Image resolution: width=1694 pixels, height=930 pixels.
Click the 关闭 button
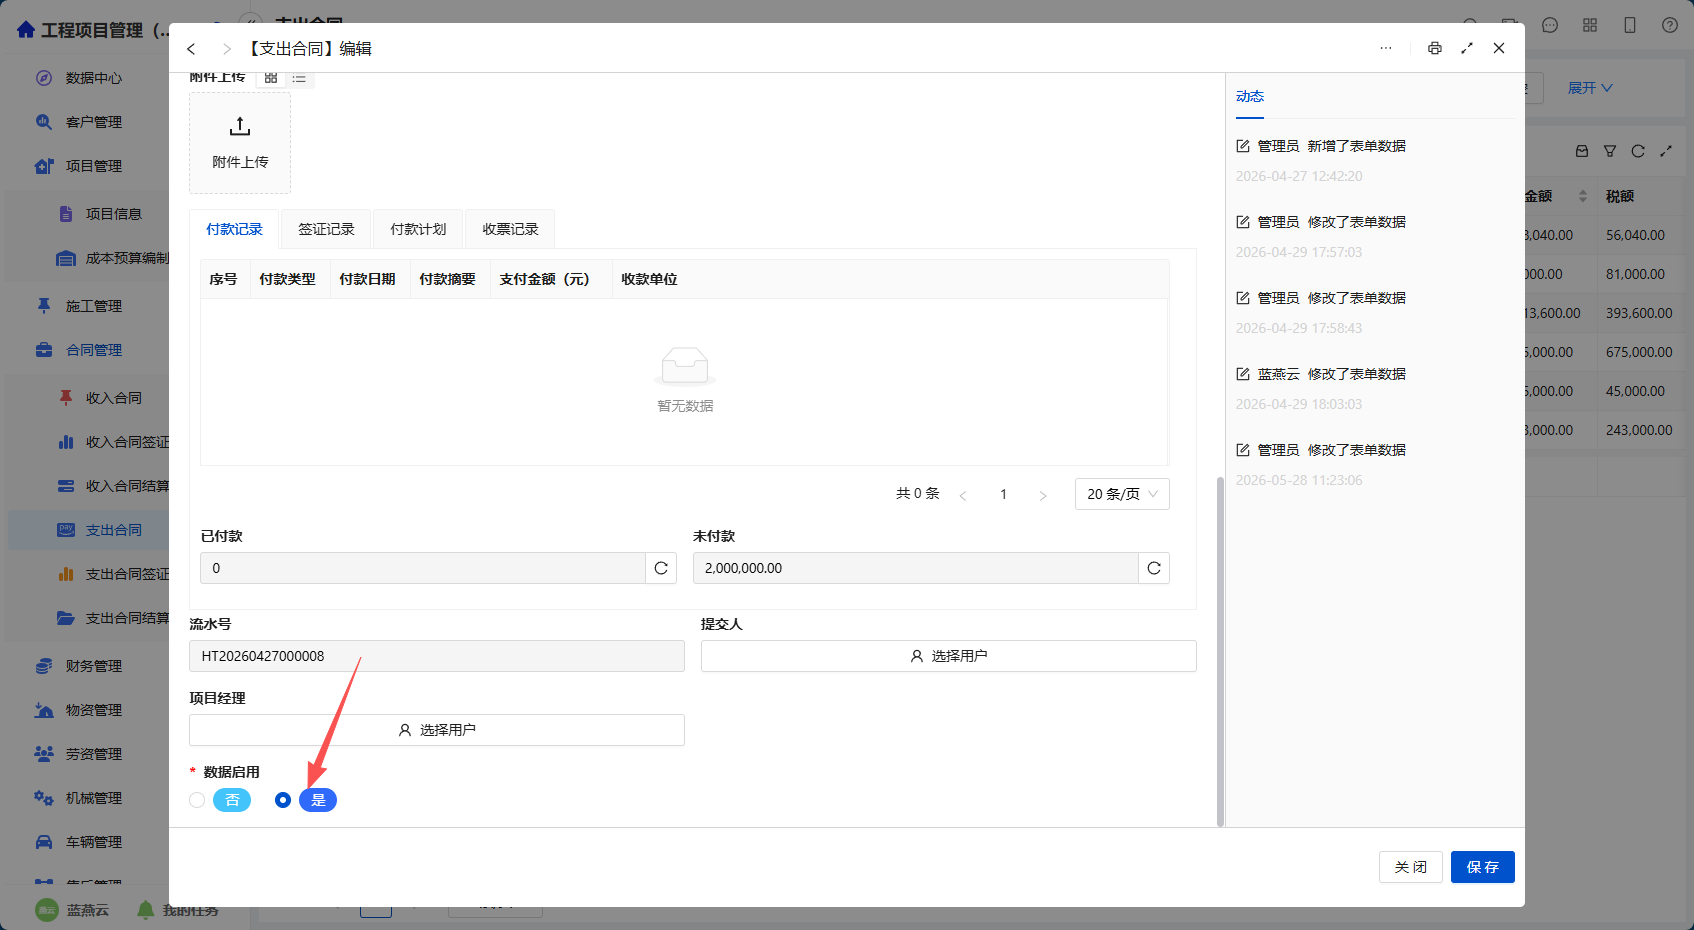click(x=1411, y=867)
